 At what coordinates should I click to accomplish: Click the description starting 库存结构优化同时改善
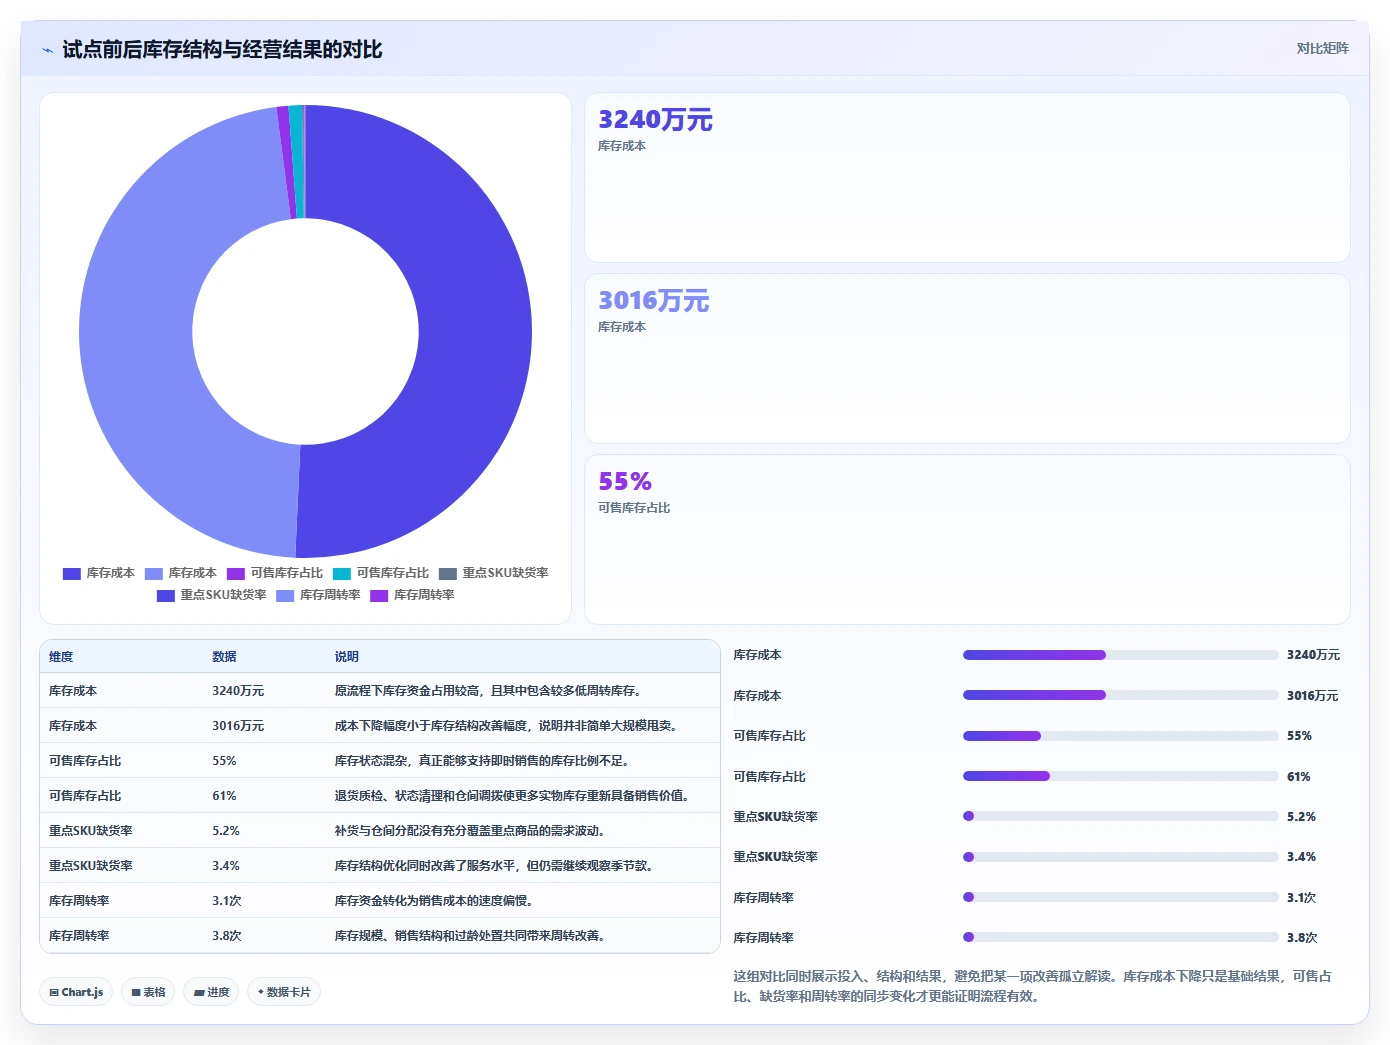point(496,866)
